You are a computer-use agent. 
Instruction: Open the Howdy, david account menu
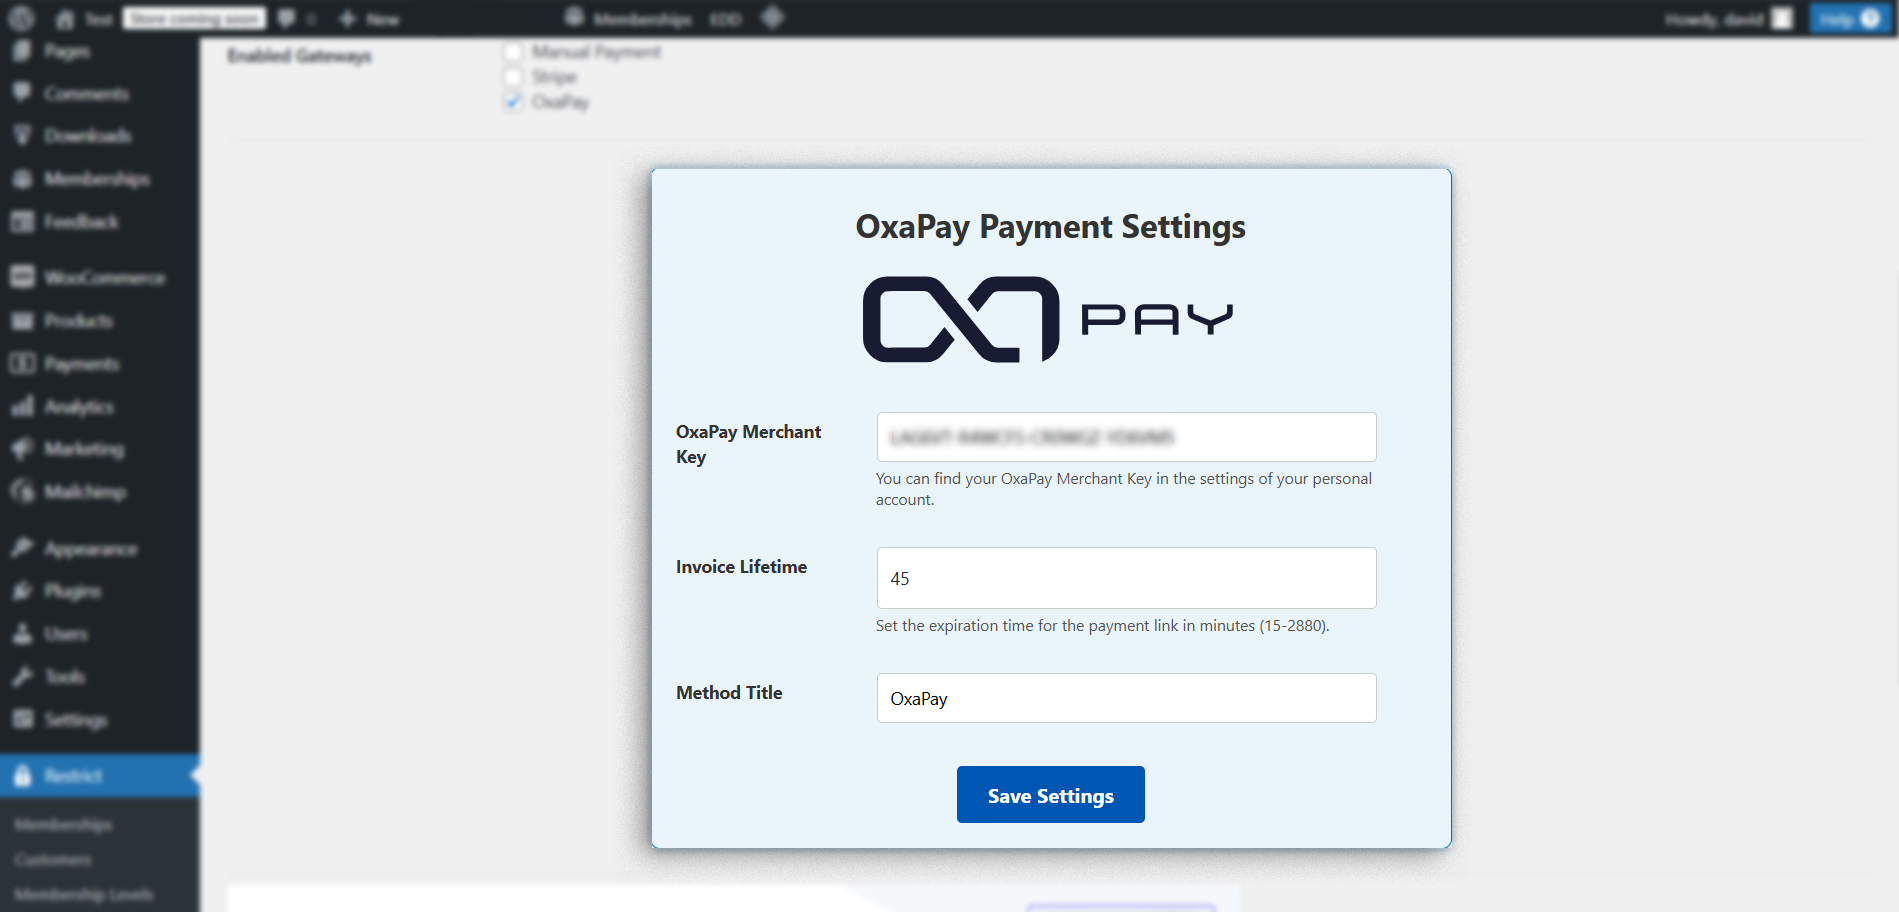tap(1727, 19)
